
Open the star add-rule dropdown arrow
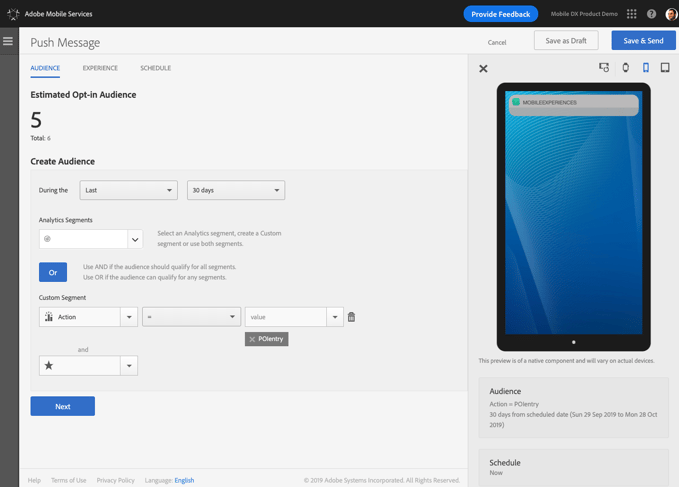[x=129, y=365]
